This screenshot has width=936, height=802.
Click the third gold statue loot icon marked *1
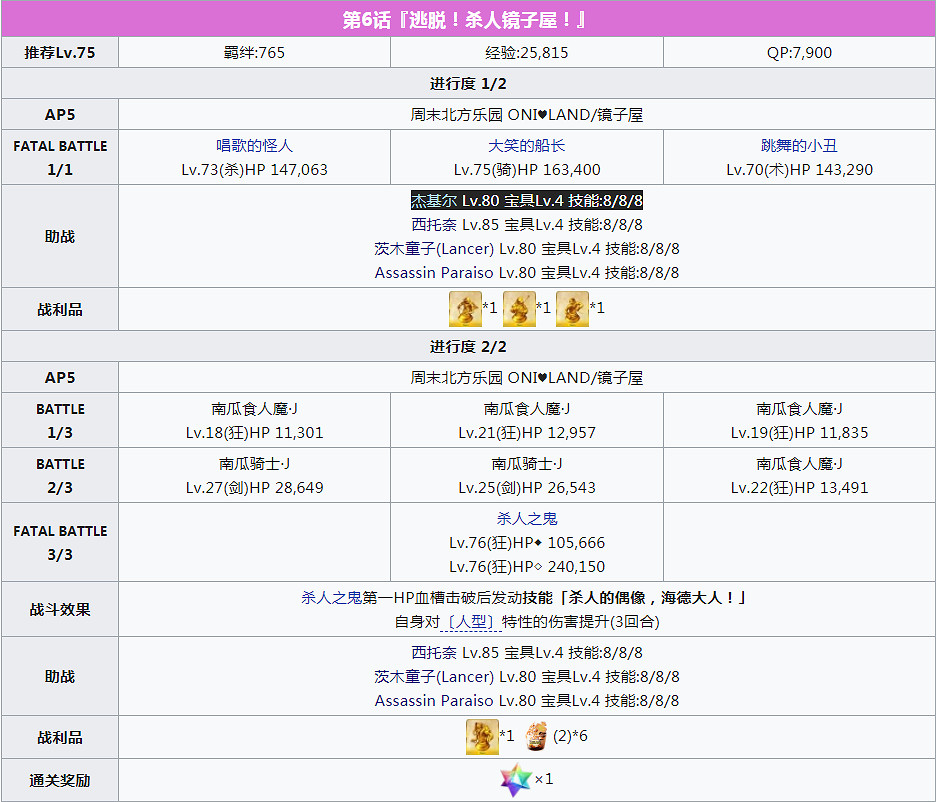573,308
